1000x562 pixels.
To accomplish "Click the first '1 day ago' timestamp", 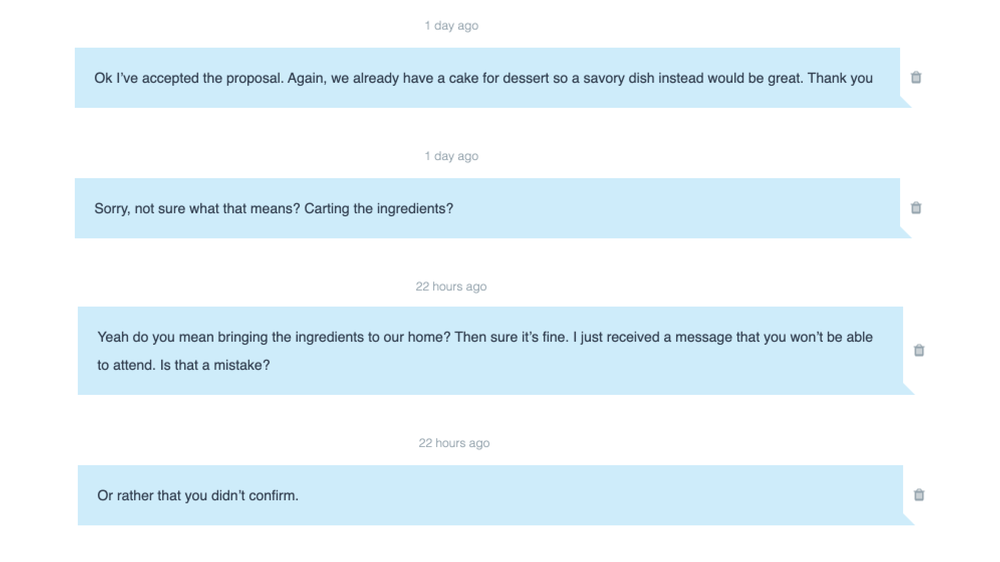I will [x=452, y=26].
